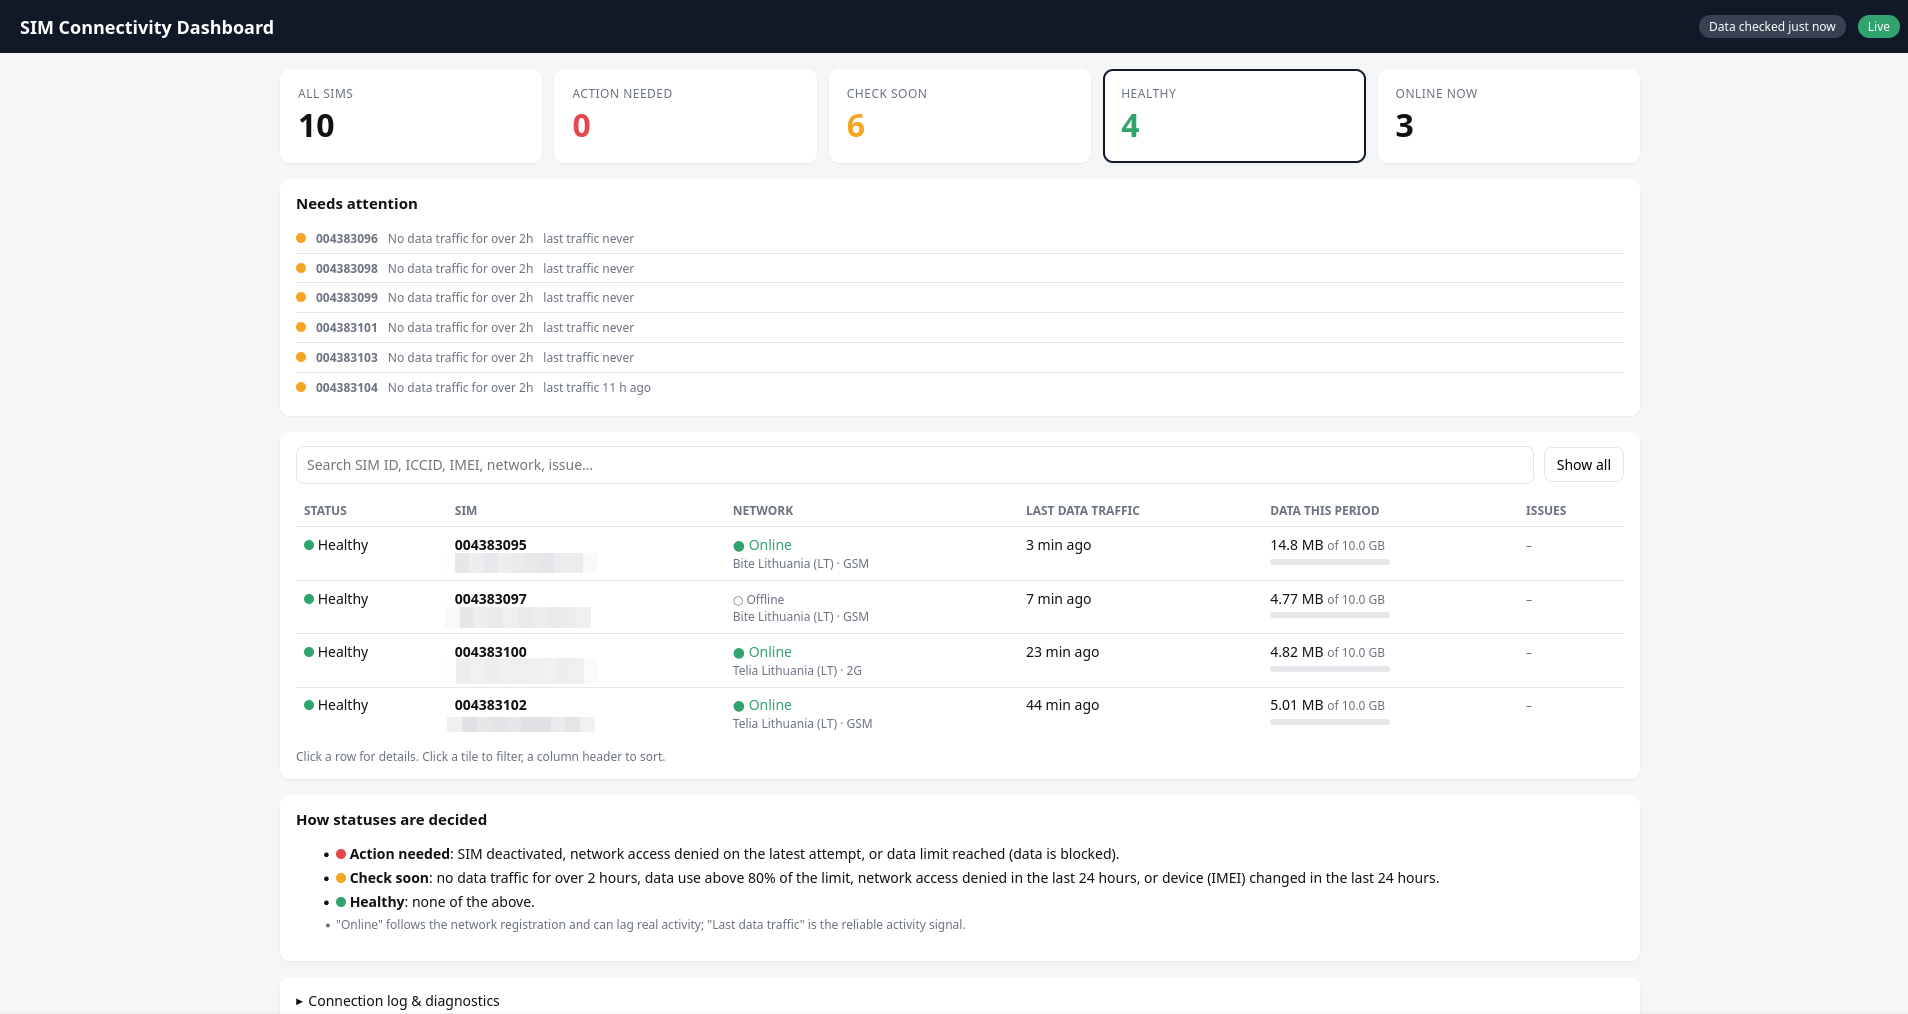This screenshot has height=1014, width=1908.
Task: Open details for SIM 004383100 row
Action: (960, 661)
